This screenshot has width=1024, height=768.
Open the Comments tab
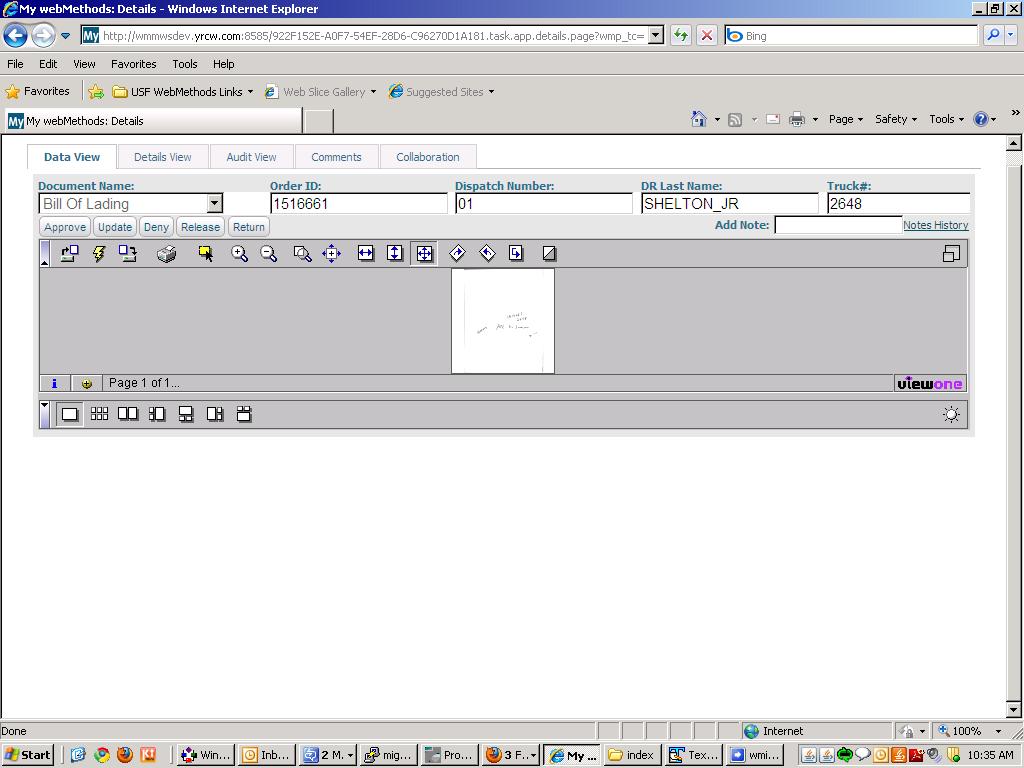[x=336, y=157]
